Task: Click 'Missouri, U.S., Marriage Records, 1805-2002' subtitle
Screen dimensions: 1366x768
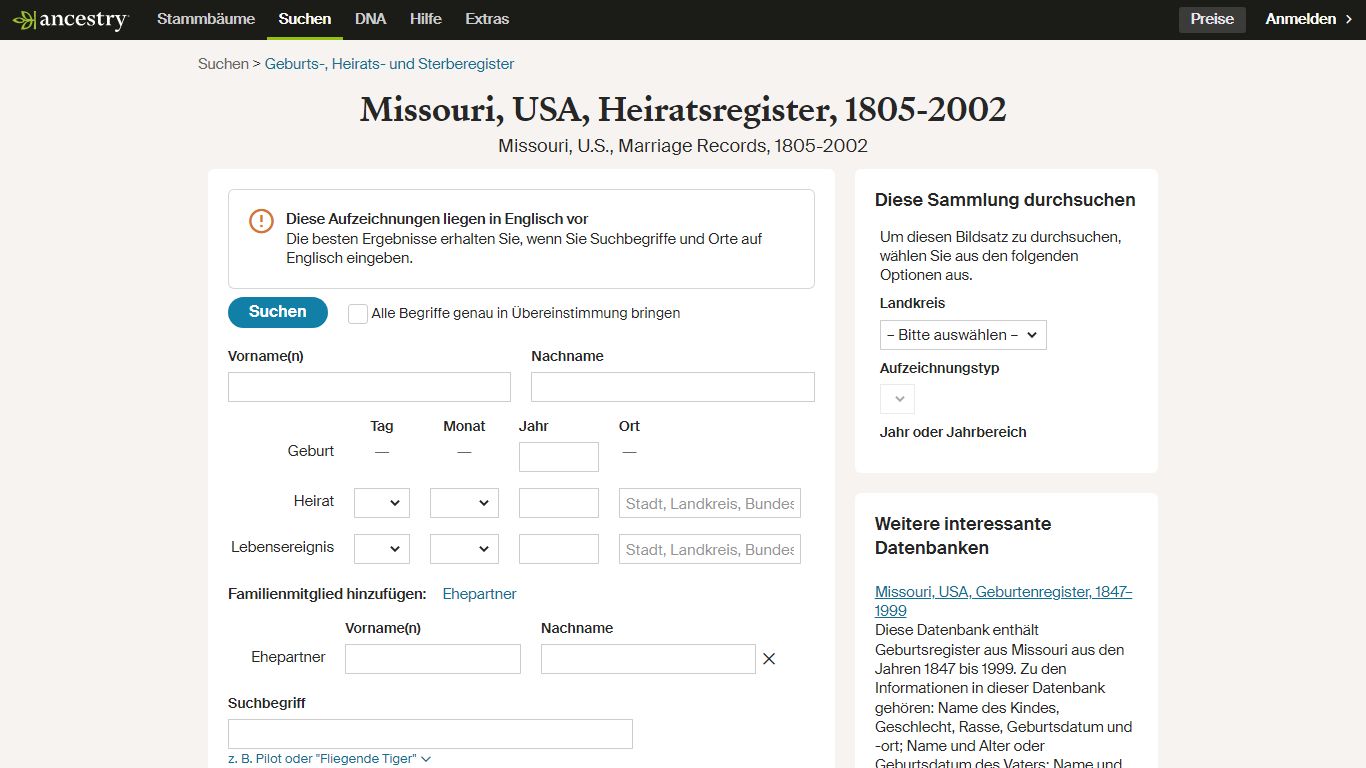Action: (x=683, y=146)
